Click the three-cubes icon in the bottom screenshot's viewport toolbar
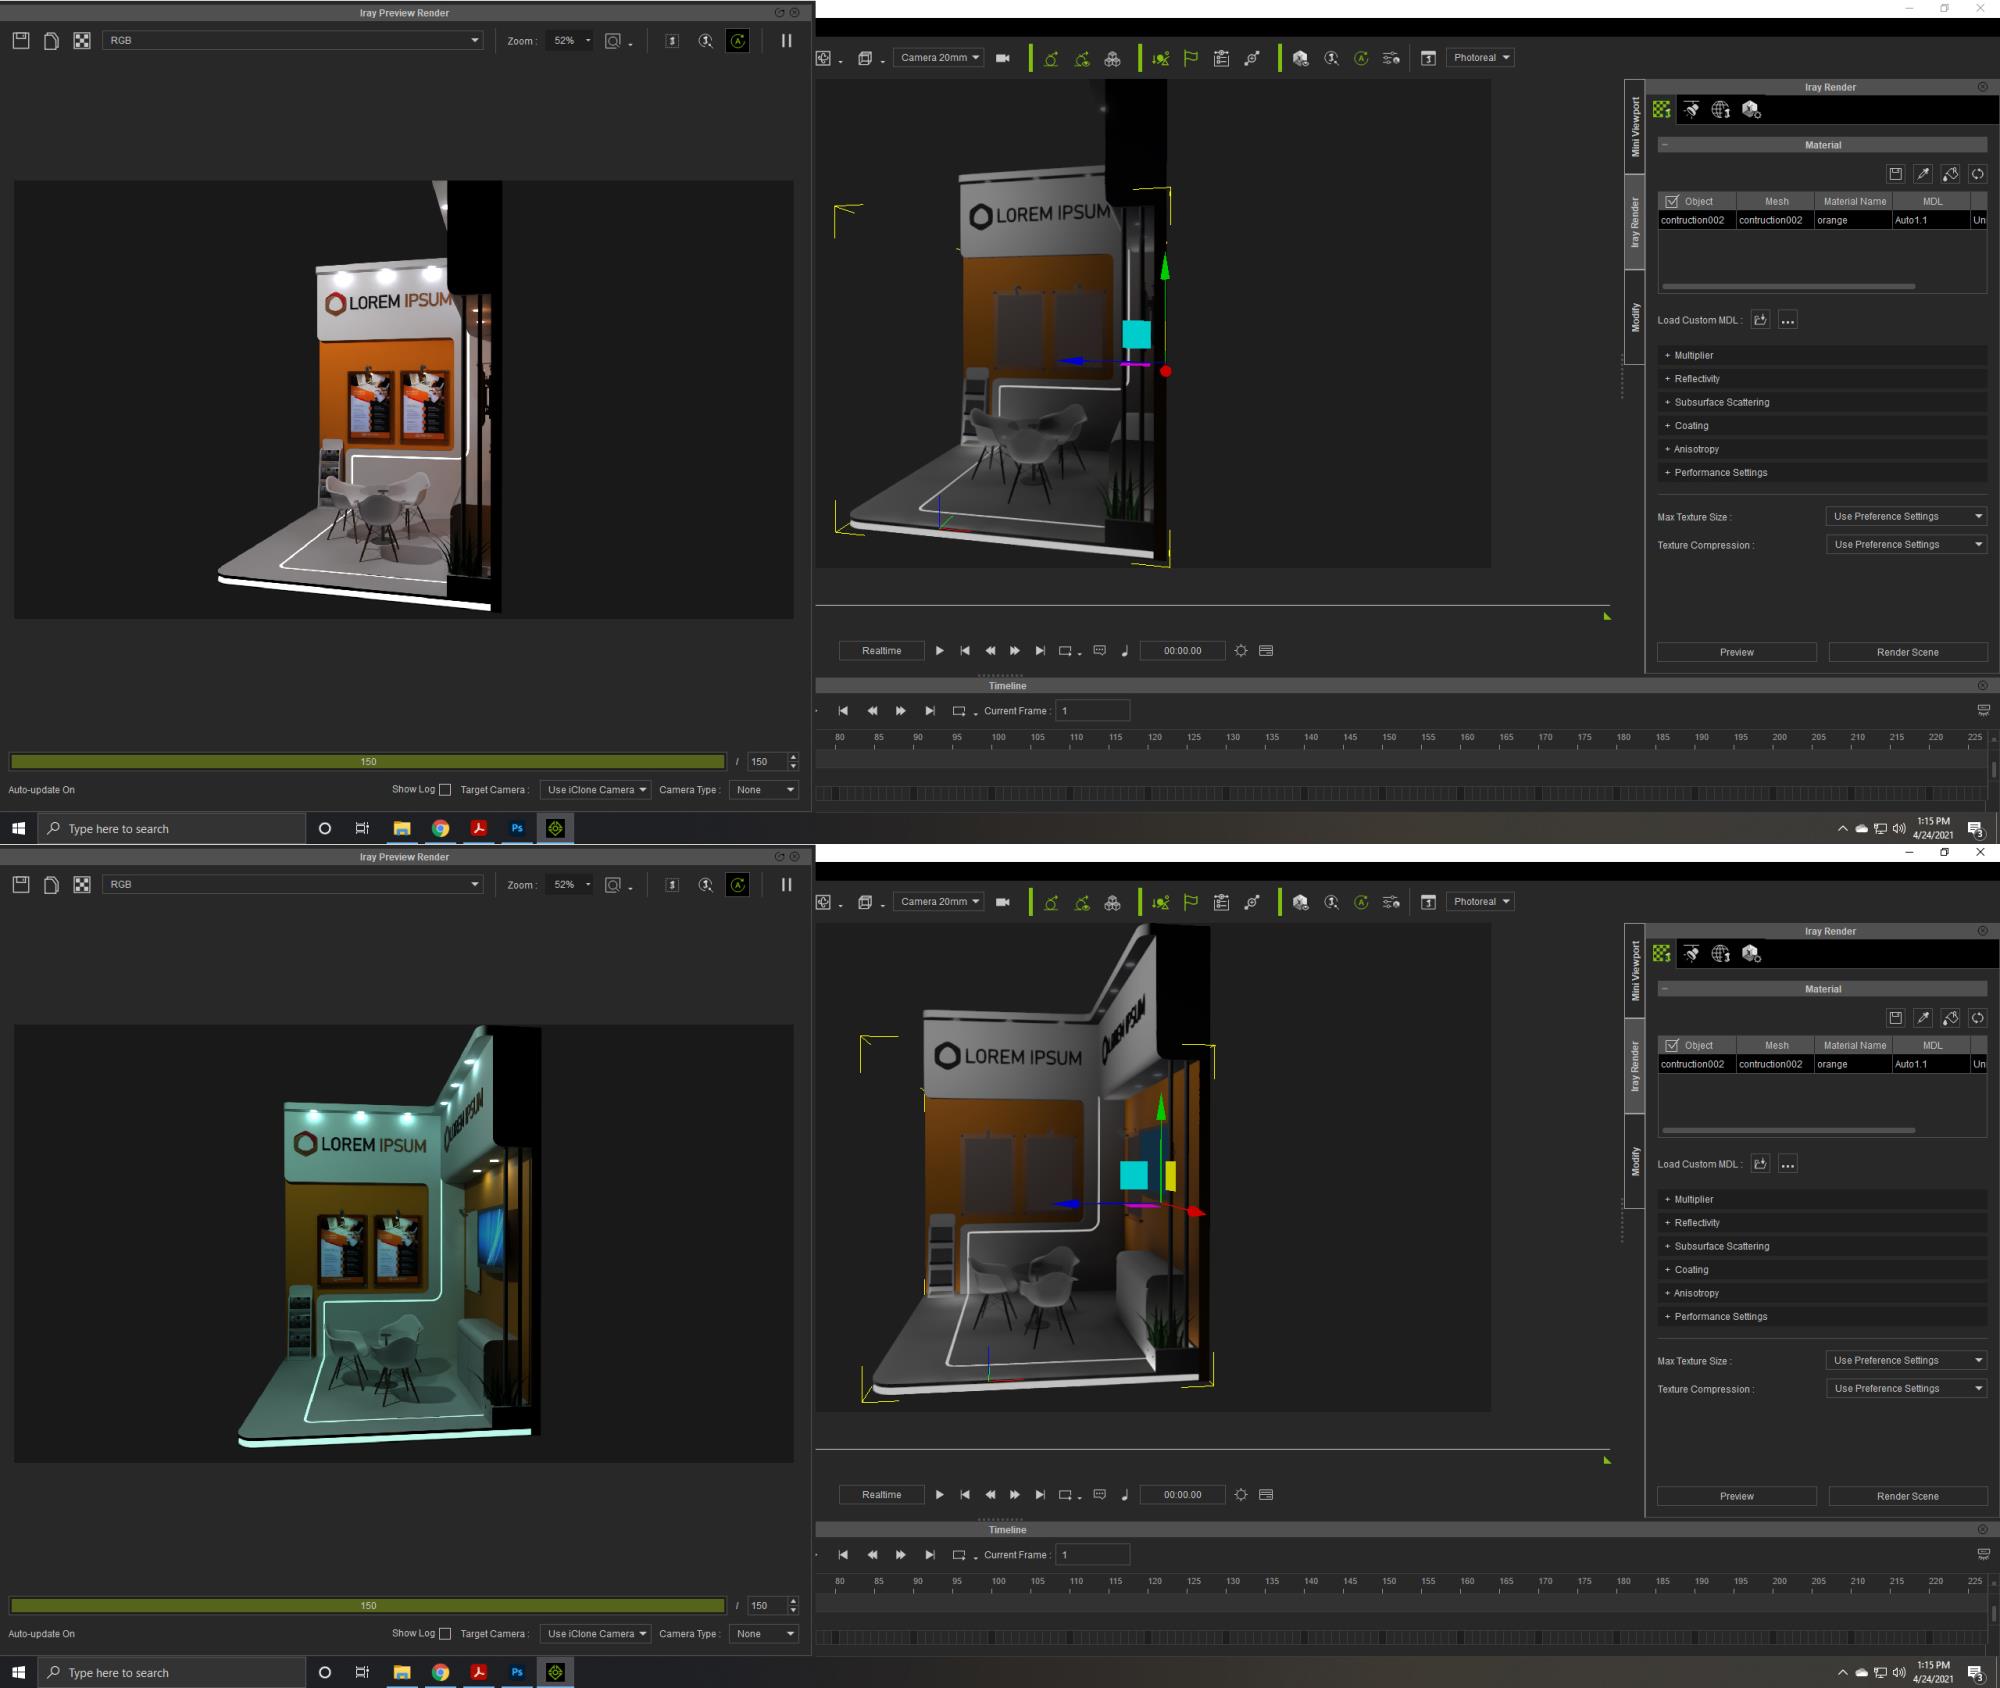Viewport: 2000px width, 1688px height. point(1112,902)
